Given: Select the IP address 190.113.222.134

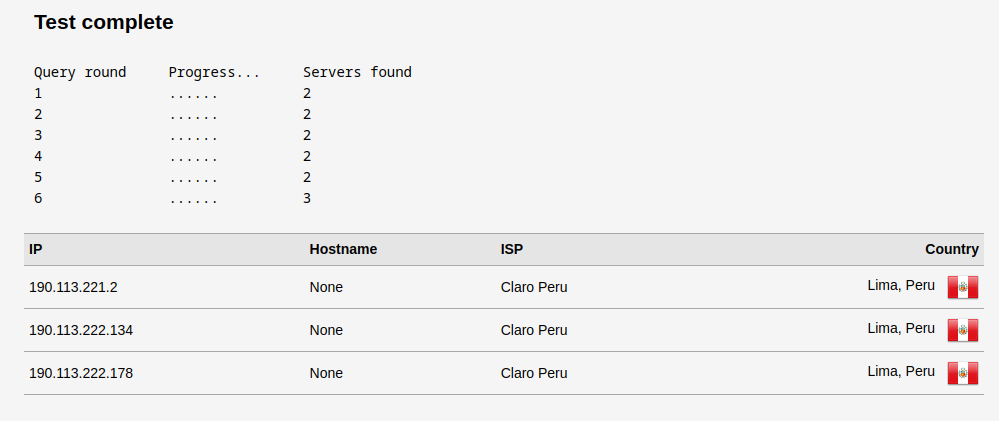Looking at the screenshot, I should [81, 330].
